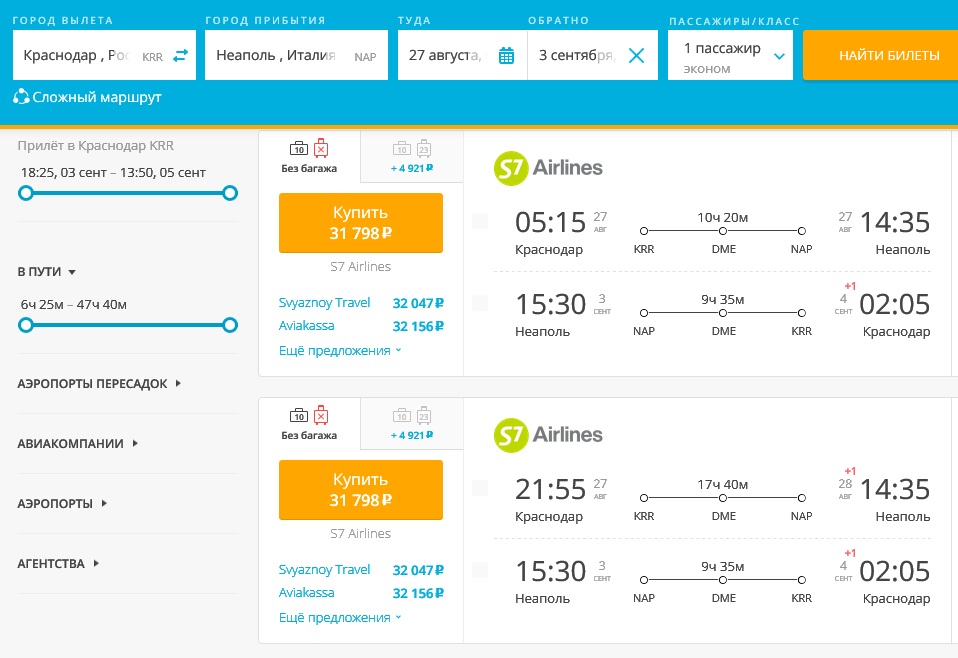Open the departure date calendar icon
958x658 pixels.
[x=506, y=56]
